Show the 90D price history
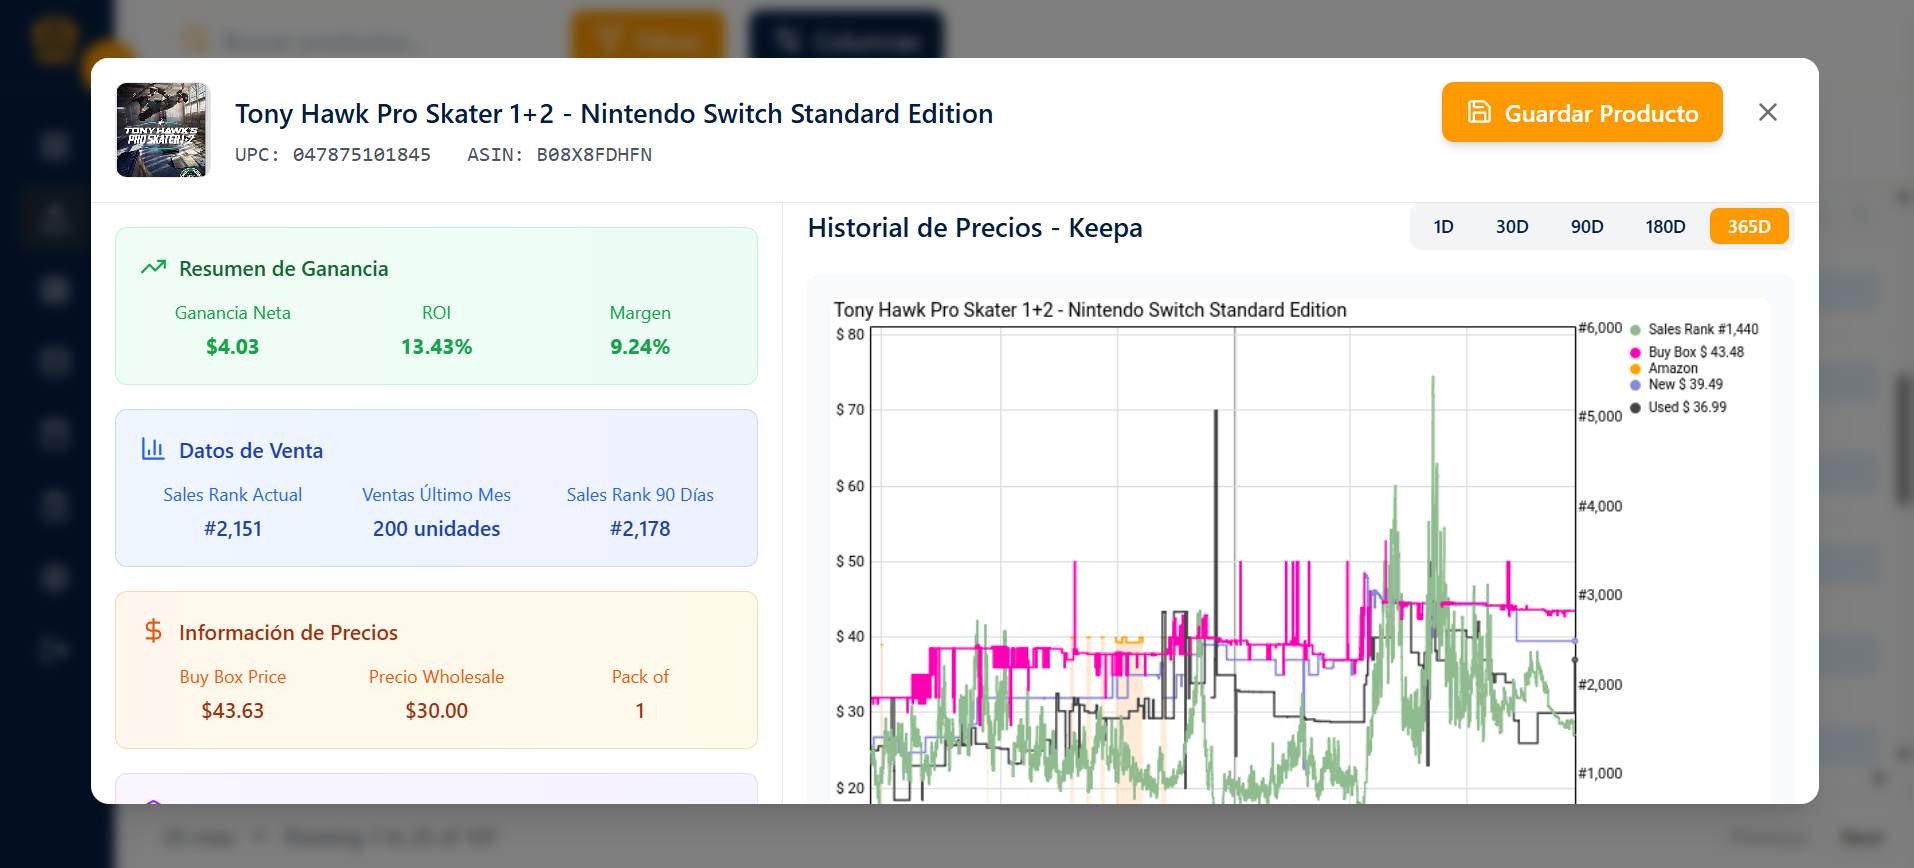This screenshot has height=868, width=1914. (1586, 227)
